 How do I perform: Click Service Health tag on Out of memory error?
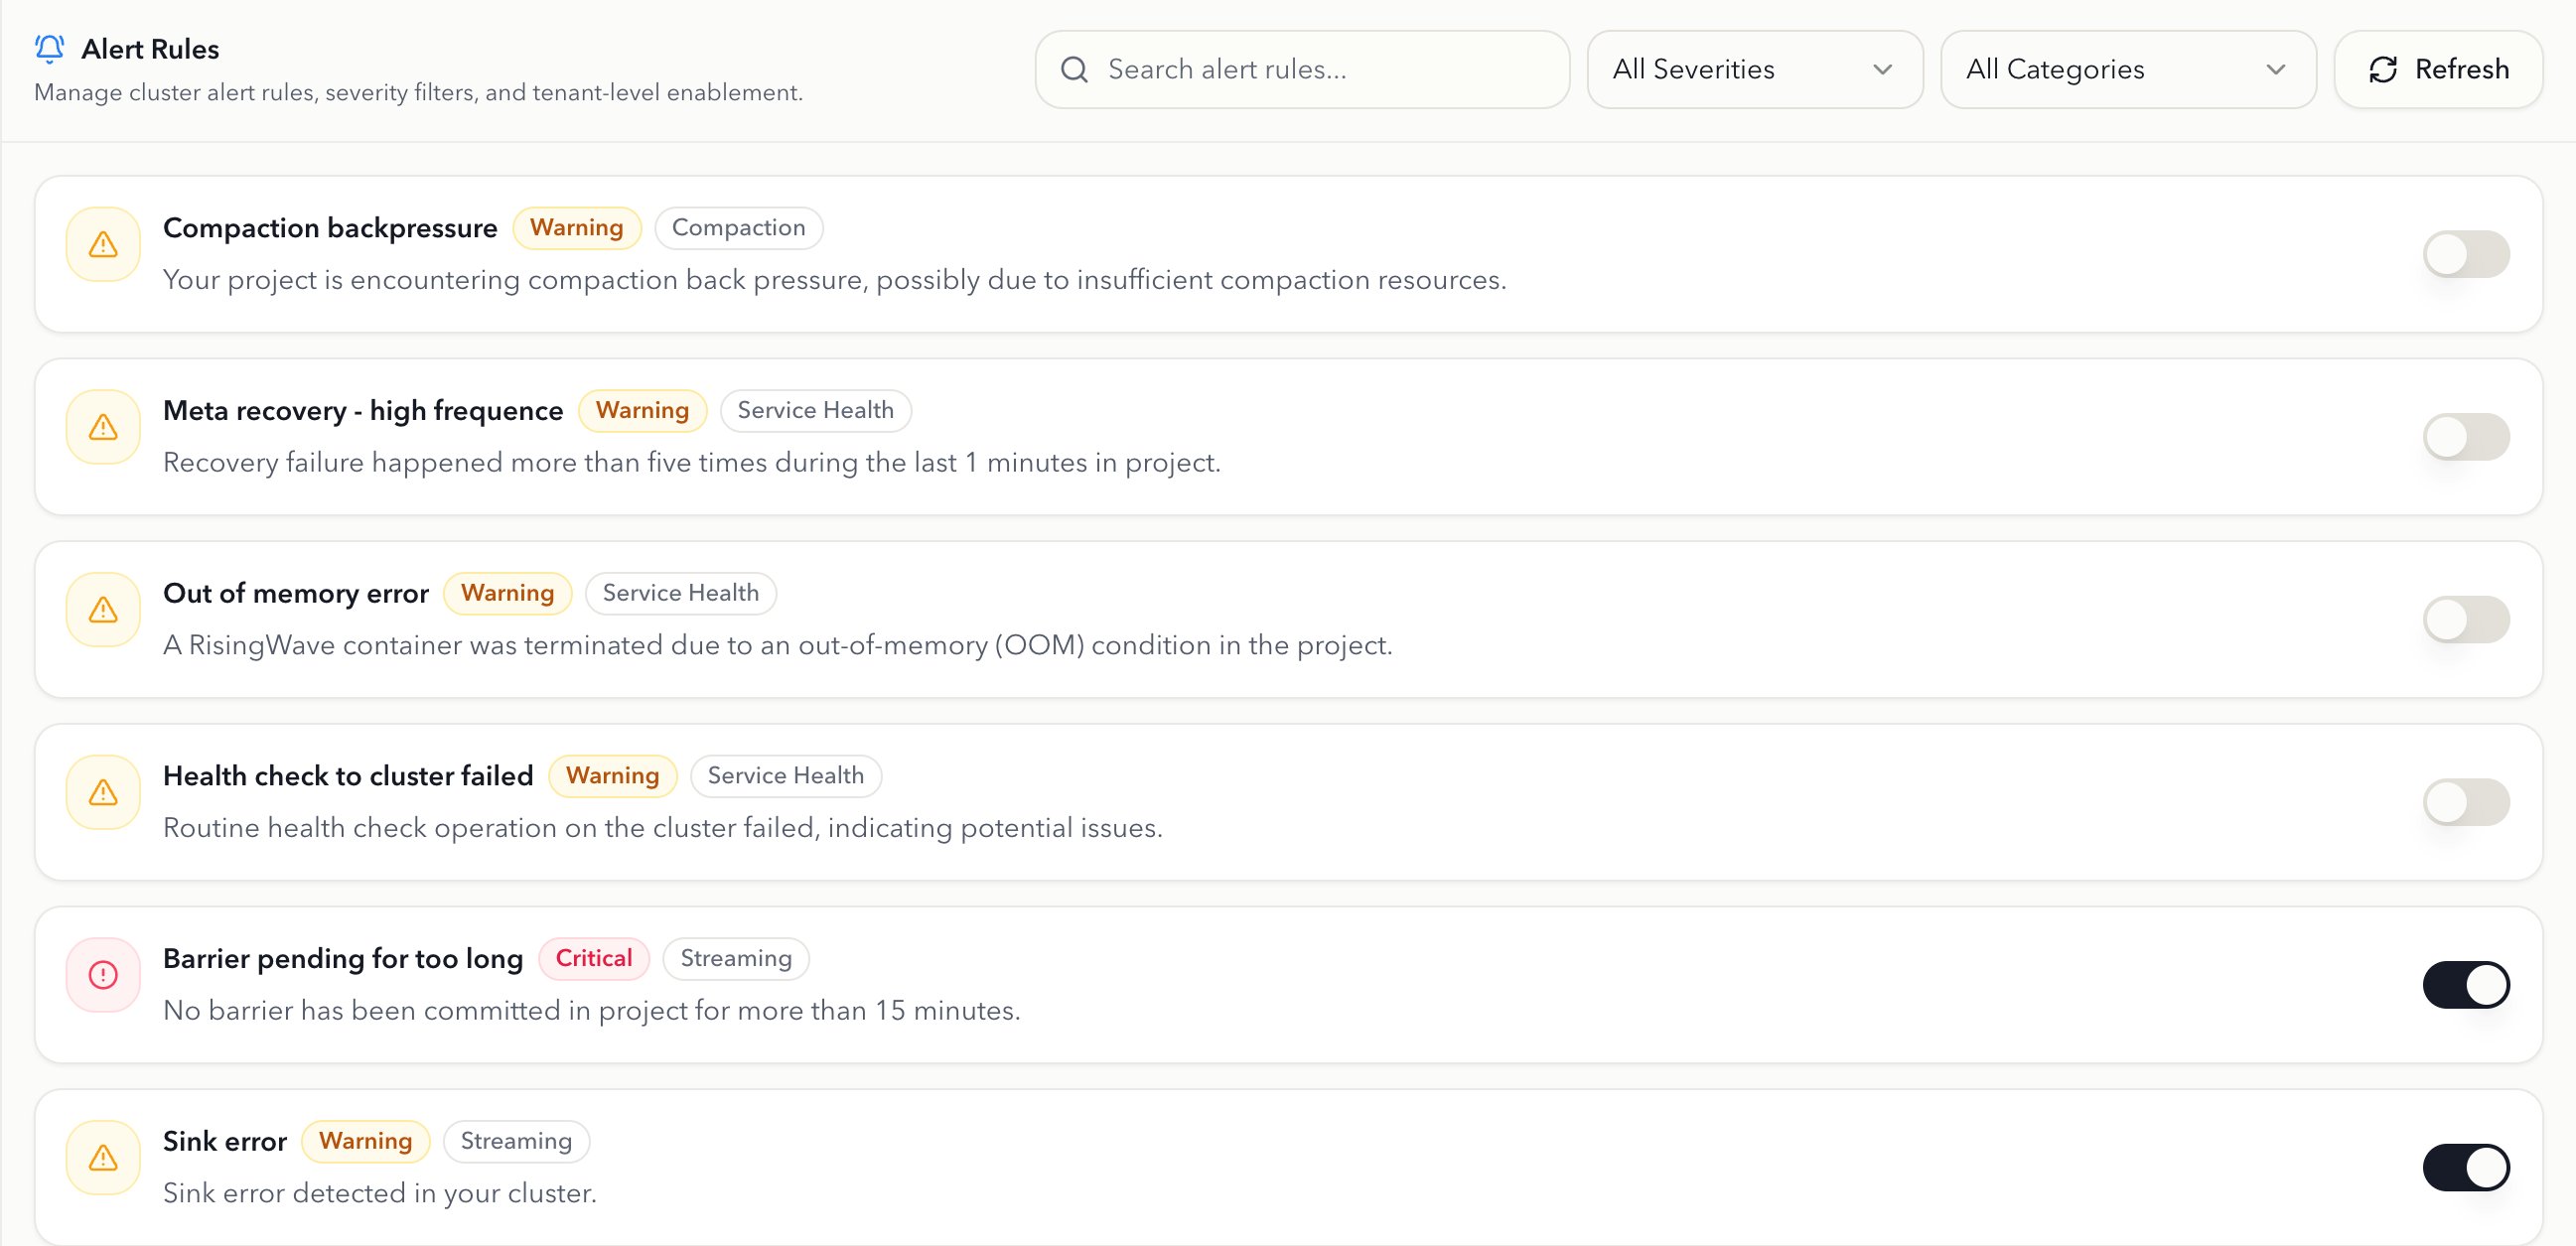[x=680, y=593]
